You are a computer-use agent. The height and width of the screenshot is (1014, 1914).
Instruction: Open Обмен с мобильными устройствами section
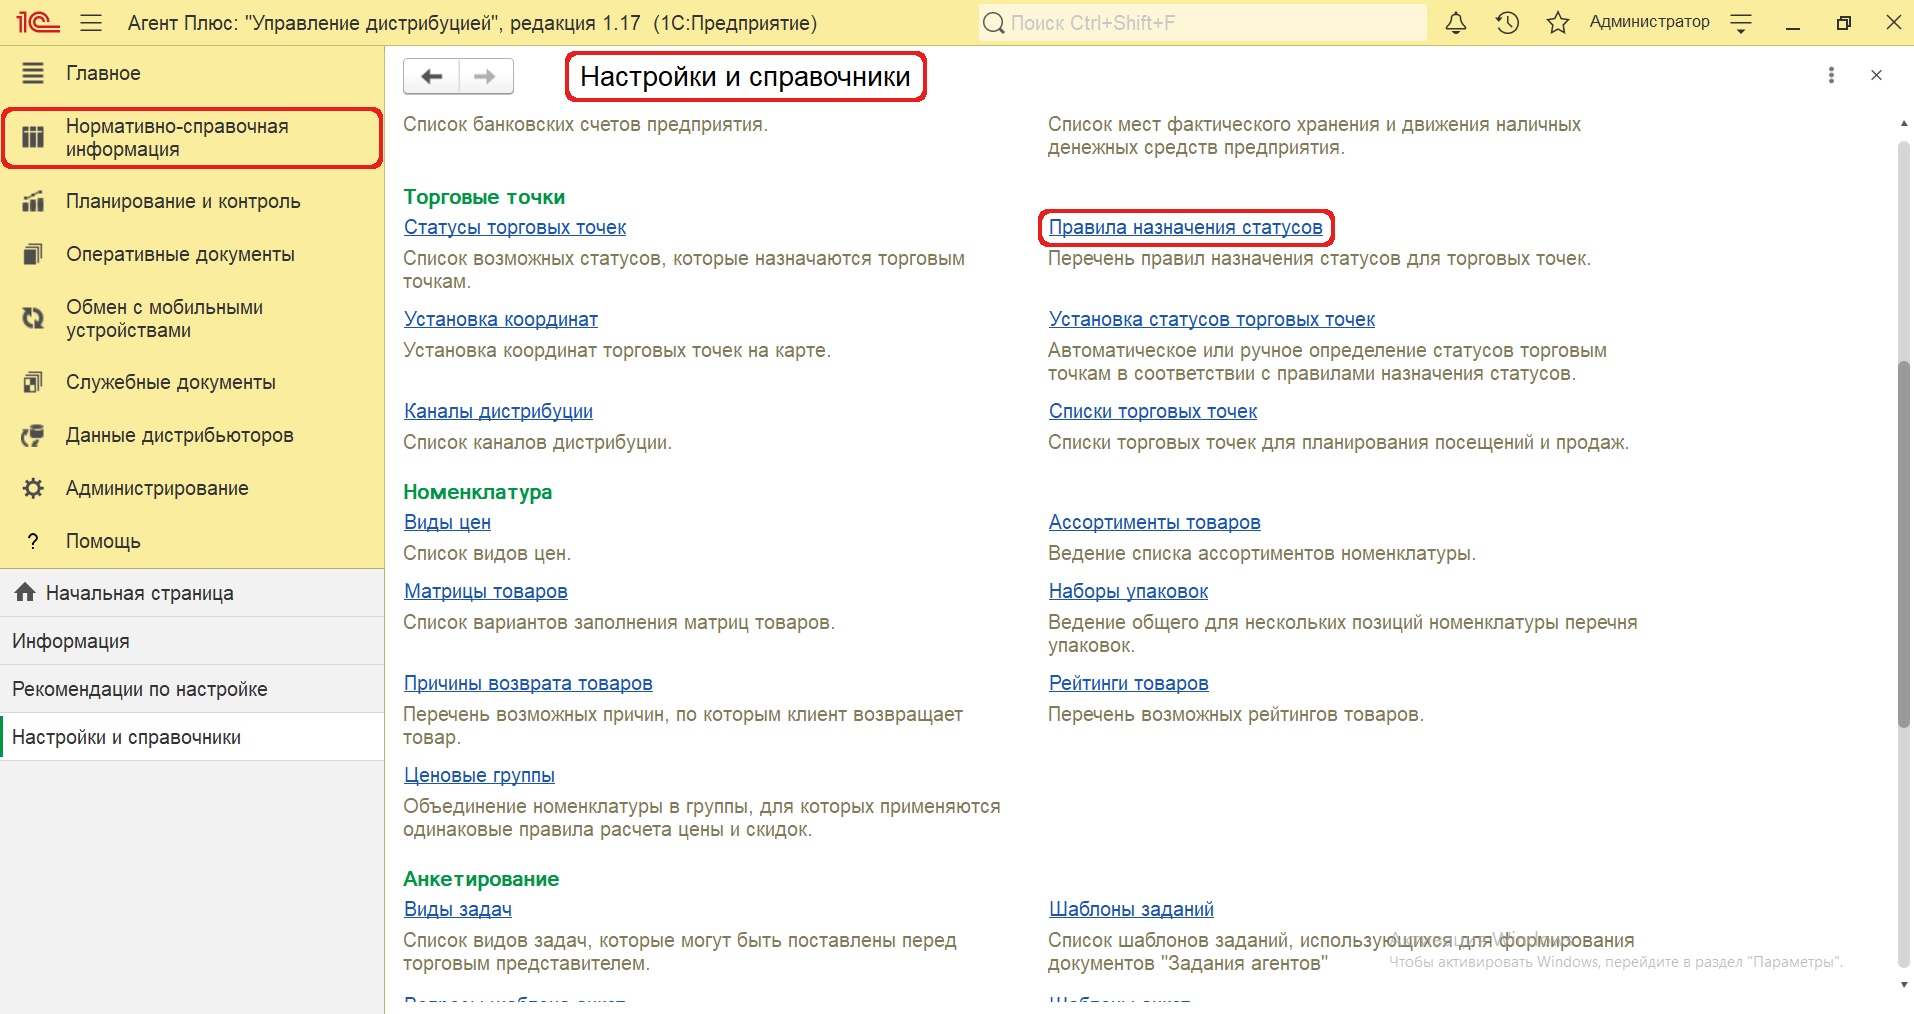coord(192,319)
